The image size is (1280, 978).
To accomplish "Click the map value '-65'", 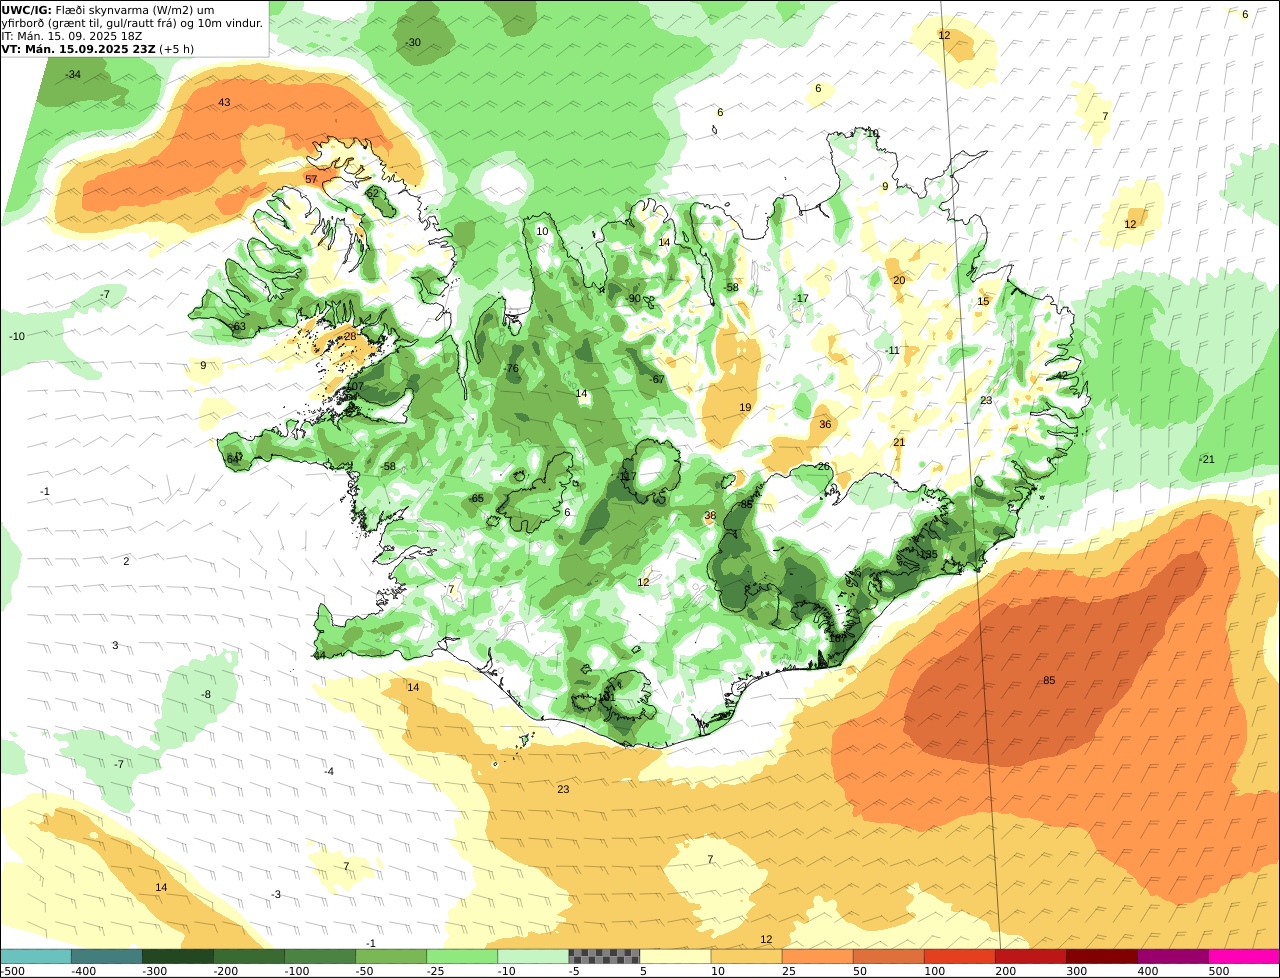I will click(x=476, y=499).
